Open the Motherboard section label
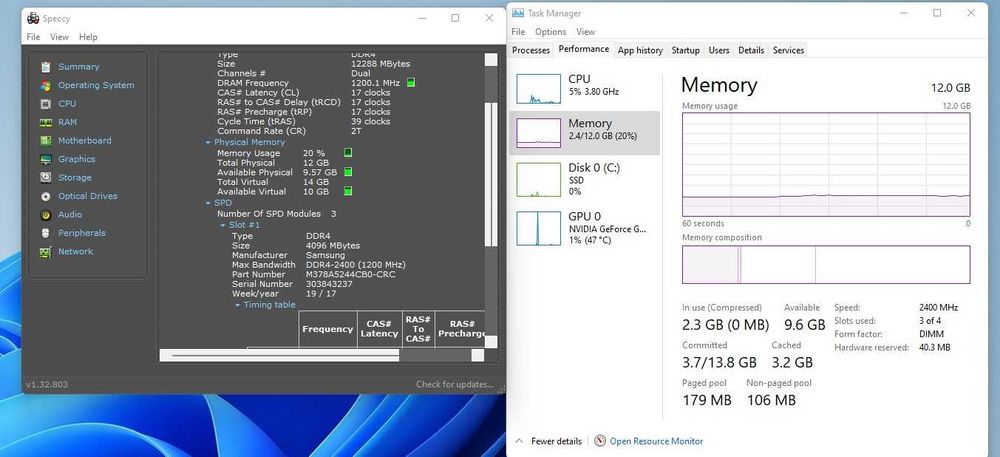Viewport: 1000px width, 457px height. (x=85, y=141)
